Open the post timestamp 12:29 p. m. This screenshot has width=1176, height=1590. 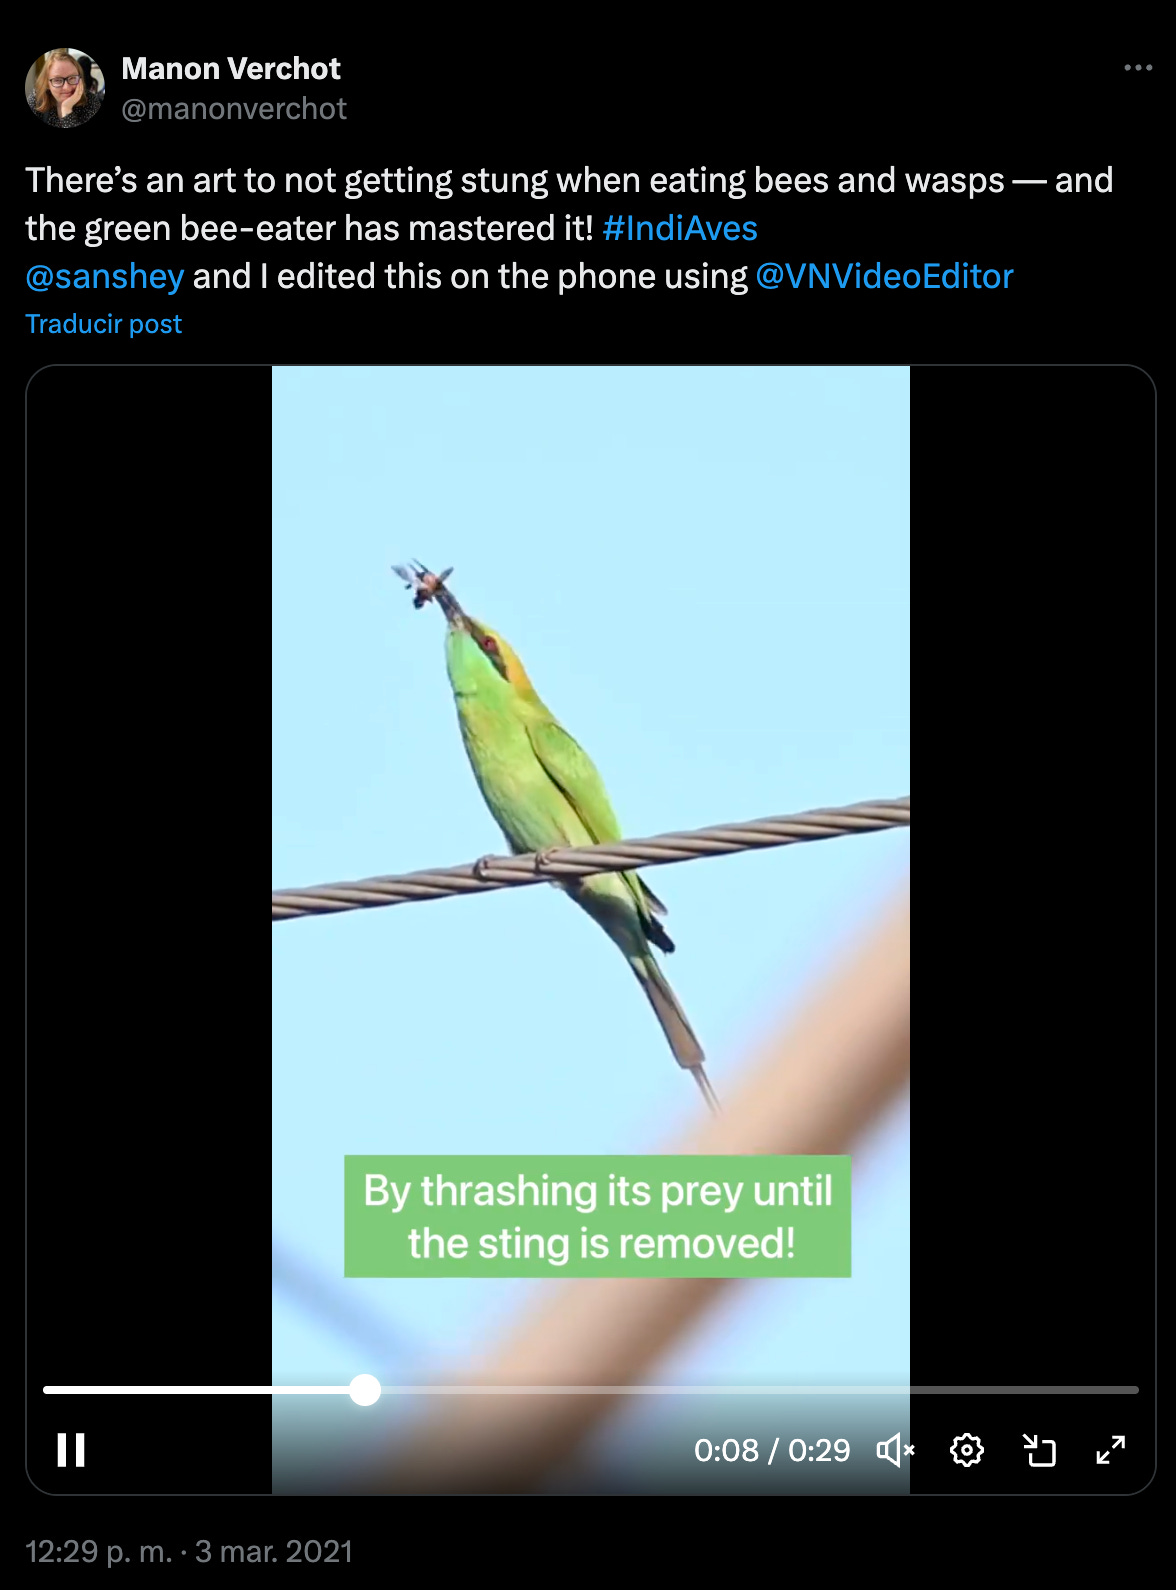click(99, 1551)
